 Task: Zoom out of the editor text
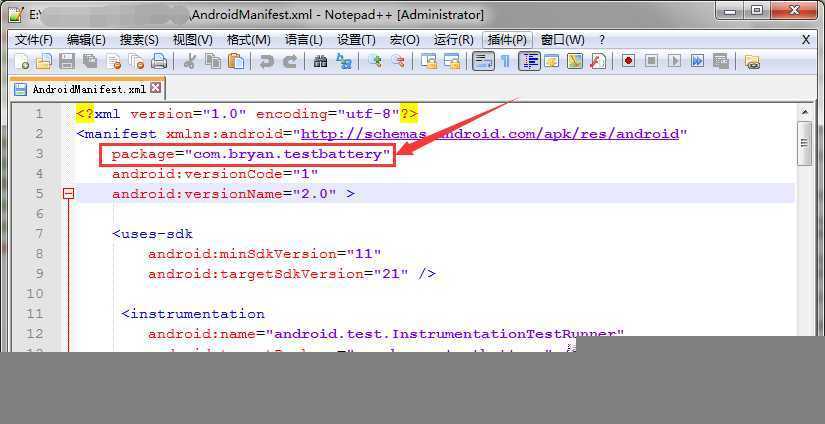click(398, 62)
